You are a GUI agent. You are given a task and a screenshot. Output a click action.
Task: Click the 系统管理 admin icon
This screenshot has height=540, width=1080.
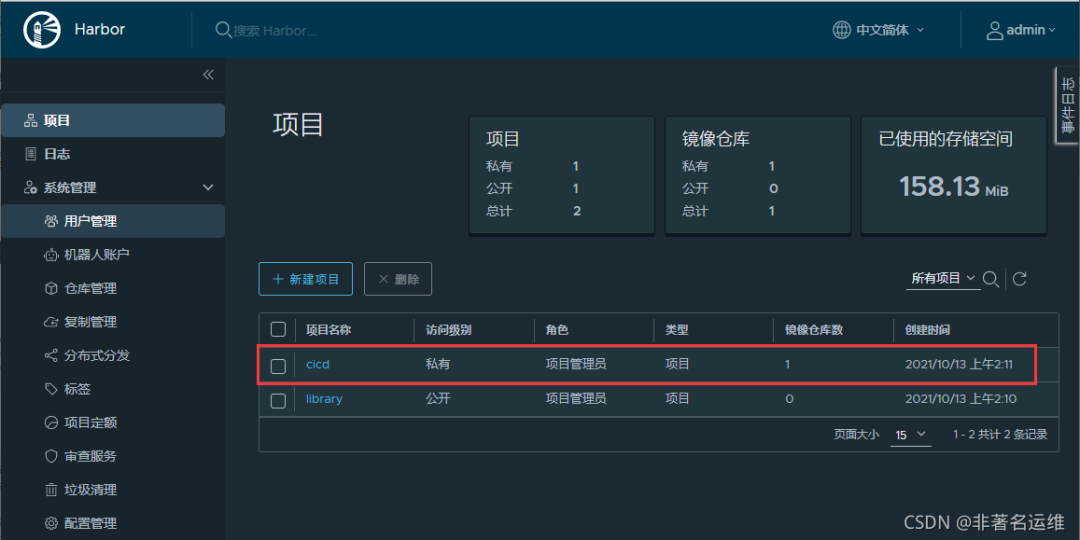pos(30,187)
